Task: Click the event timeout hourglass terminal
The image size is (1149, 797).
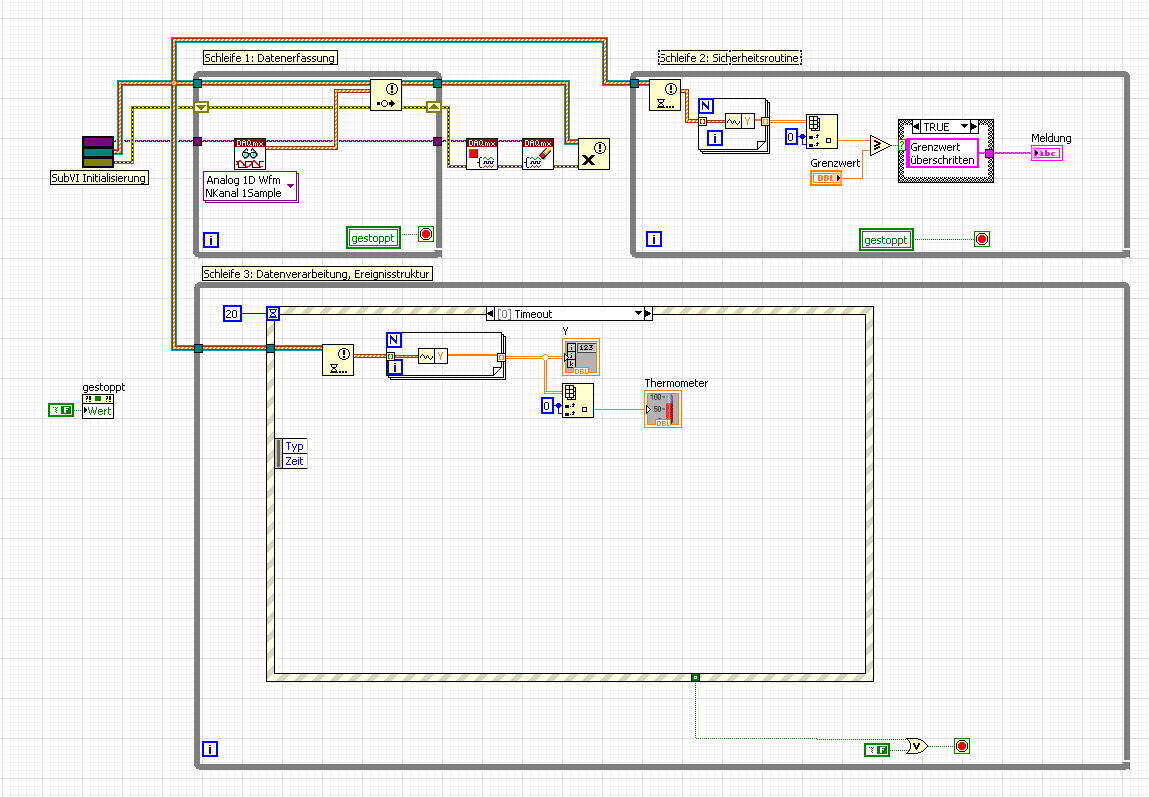Action: tap(273, 314)
